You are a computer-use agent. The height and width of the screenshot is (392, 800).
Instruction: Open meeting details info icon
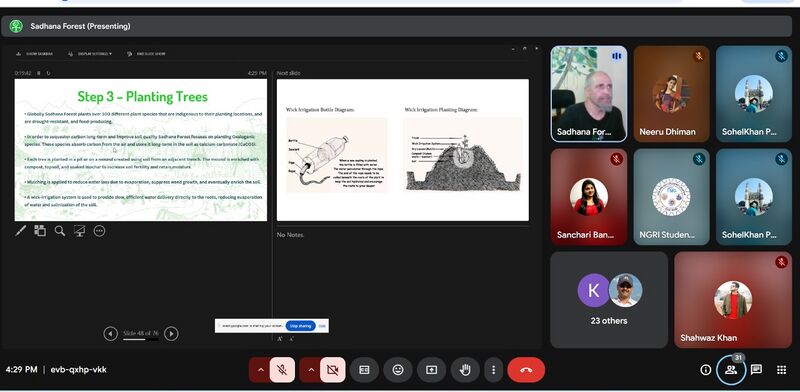(x=705, y=370)
